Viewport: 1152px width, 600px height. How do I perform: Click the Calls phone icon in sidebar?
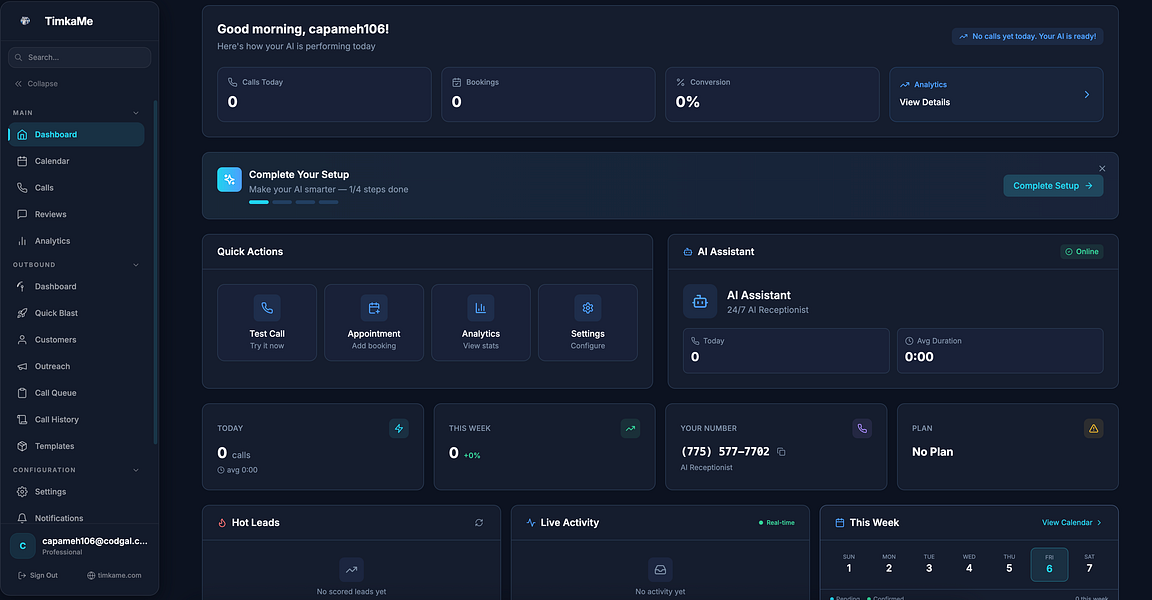(22, 187)
